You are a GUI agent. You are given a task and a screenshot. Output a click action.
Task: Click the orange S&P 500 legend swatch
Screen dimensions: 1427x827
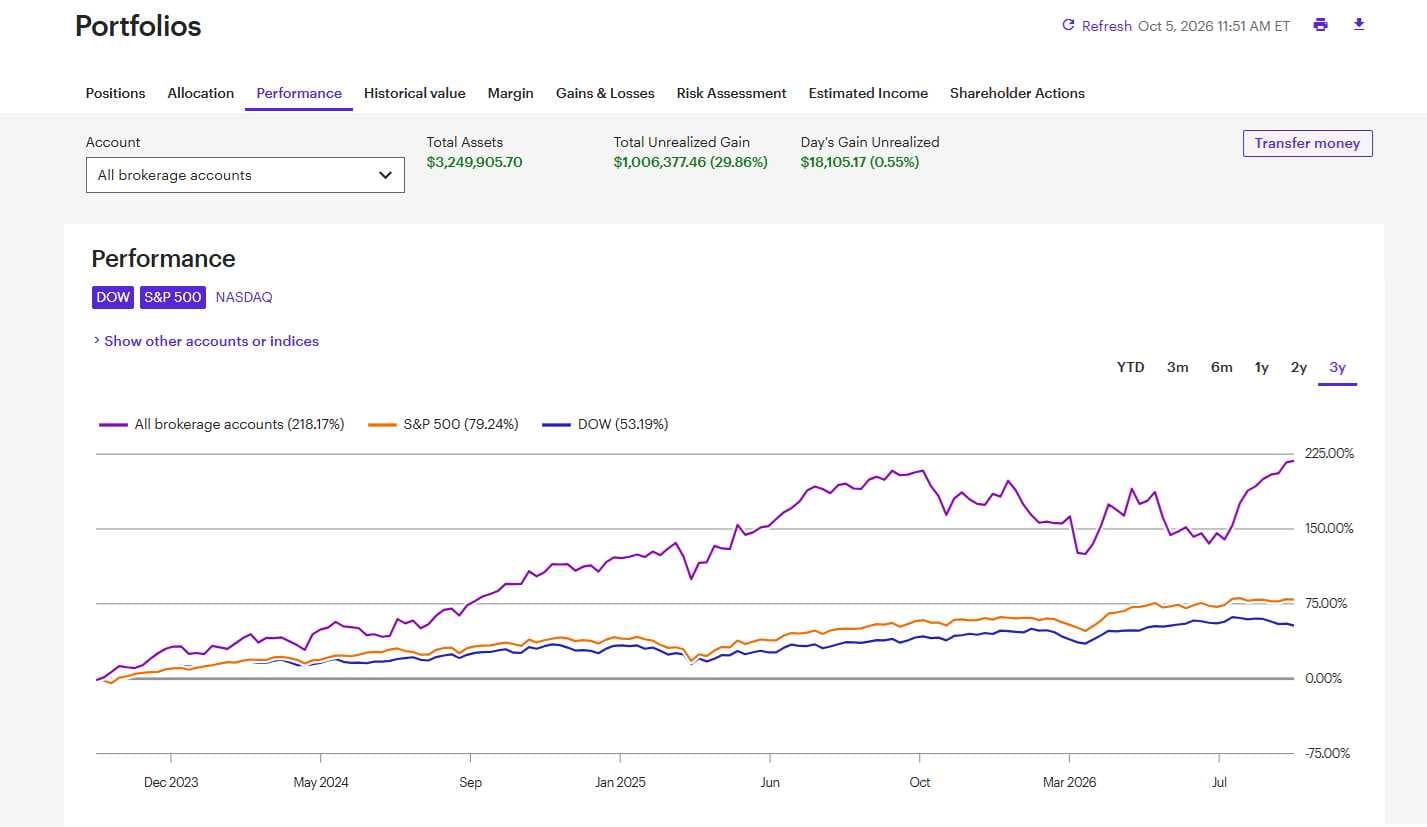tap(383, 425)
